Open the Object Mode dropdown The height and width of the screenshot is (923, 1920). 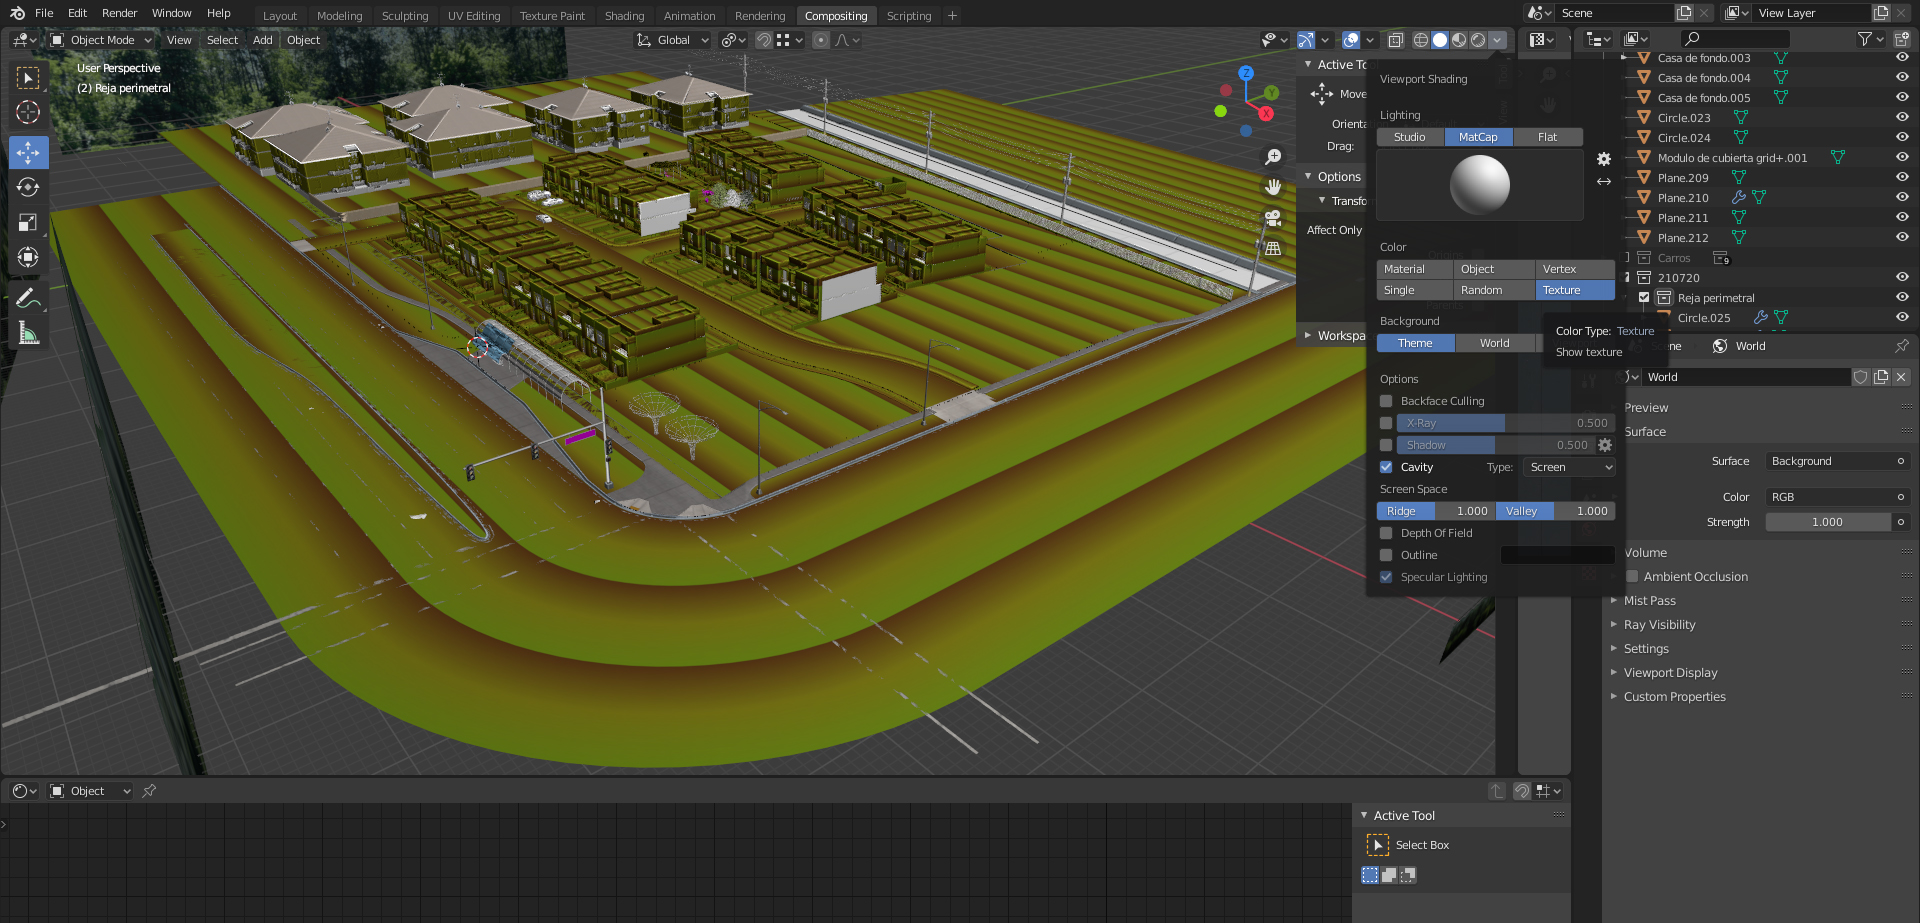(101, 40)
